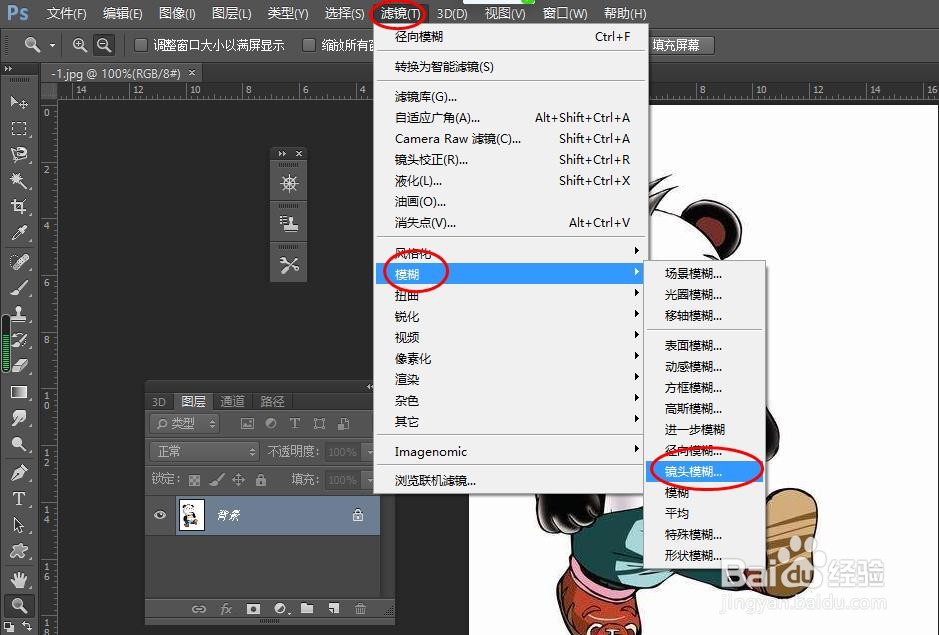Expand the 风格化 submenu
Image resolution: width=939 pixels, height=635 pixels.
point(508,253)
